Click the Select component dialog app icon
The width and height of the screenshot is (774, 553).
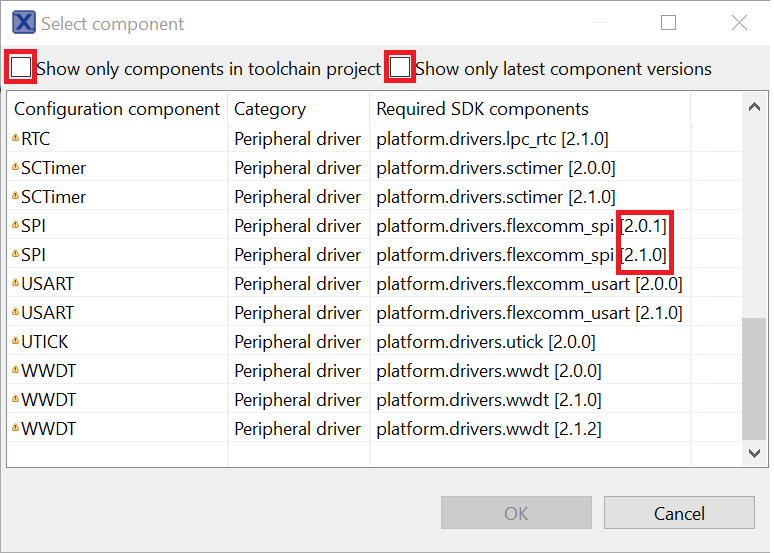(x=23, y=22)
